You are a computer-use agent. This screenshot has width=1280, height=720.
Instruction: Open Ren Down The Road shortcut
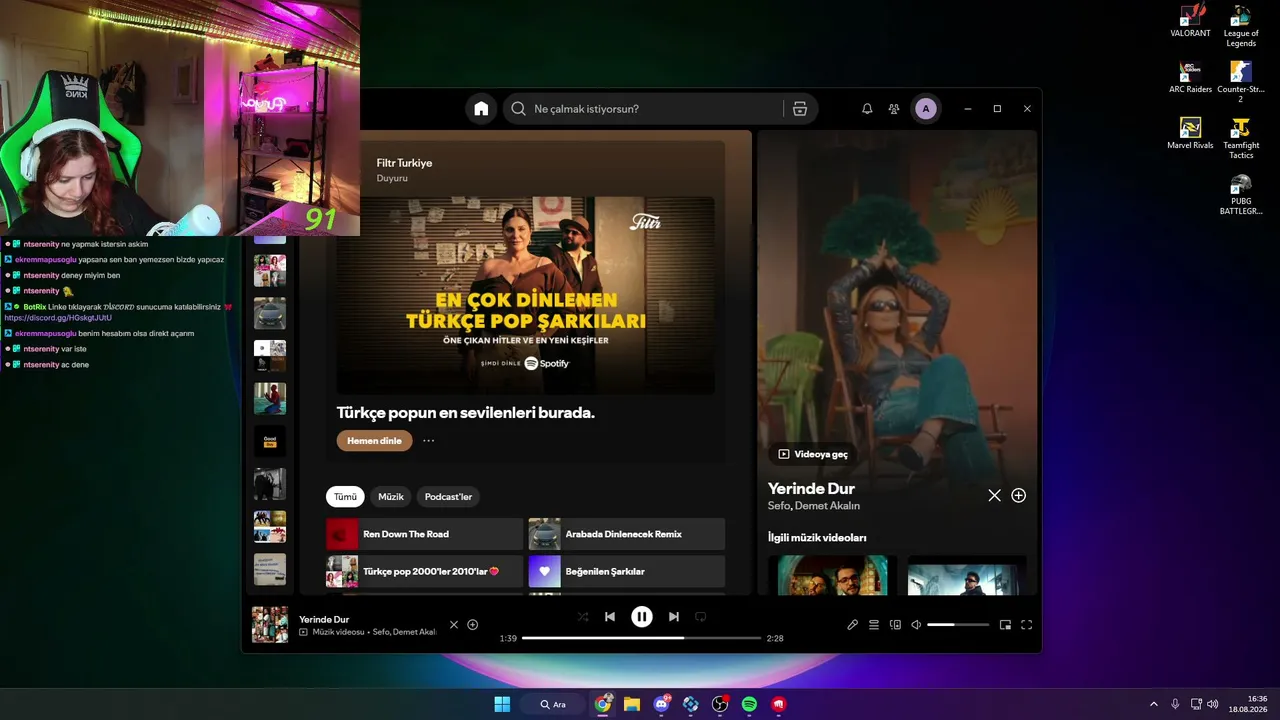coord(424,534)
